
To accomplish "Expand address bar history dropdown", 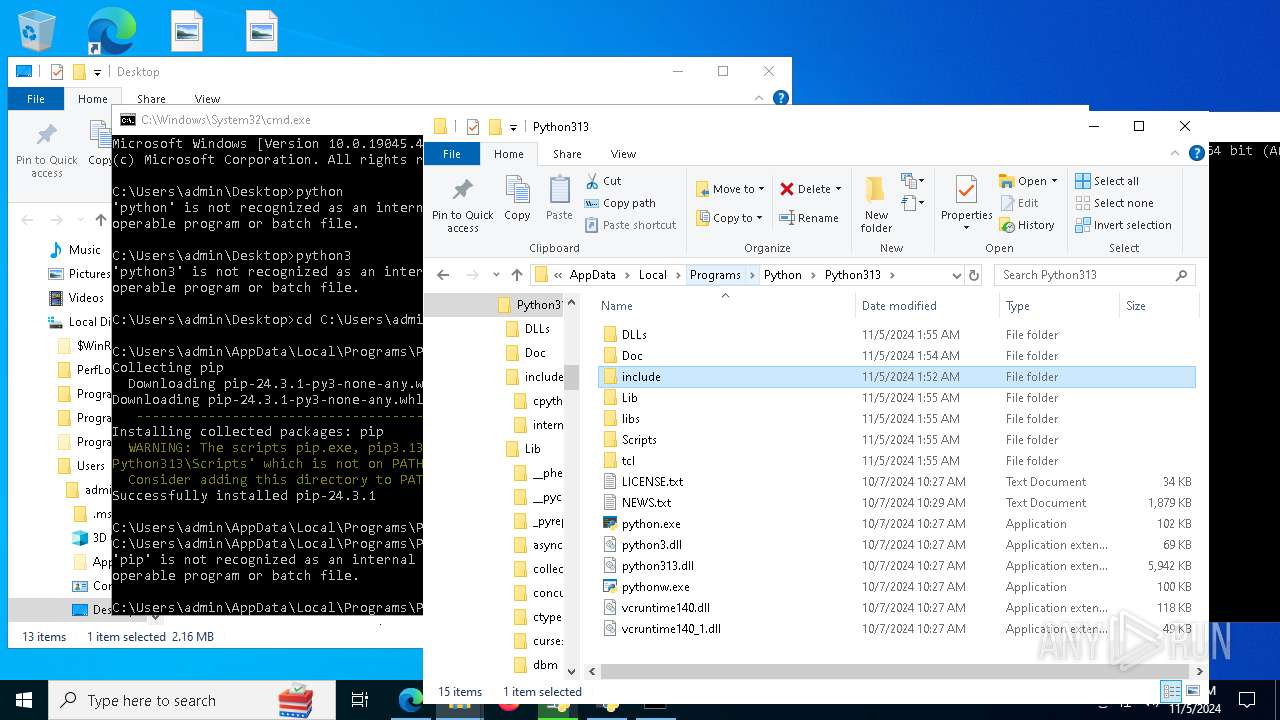I will [x=956, y=275].
